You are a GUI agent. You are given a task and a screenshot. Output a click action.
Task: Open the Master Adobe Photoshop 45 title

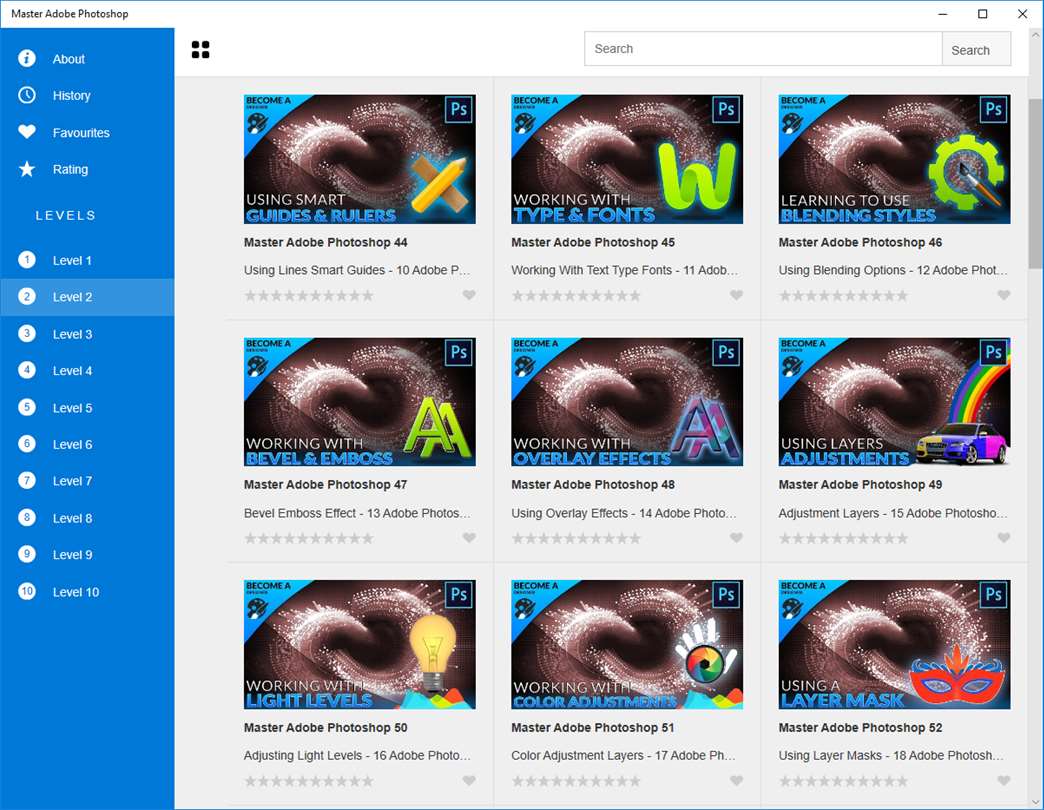click(593, 242)
